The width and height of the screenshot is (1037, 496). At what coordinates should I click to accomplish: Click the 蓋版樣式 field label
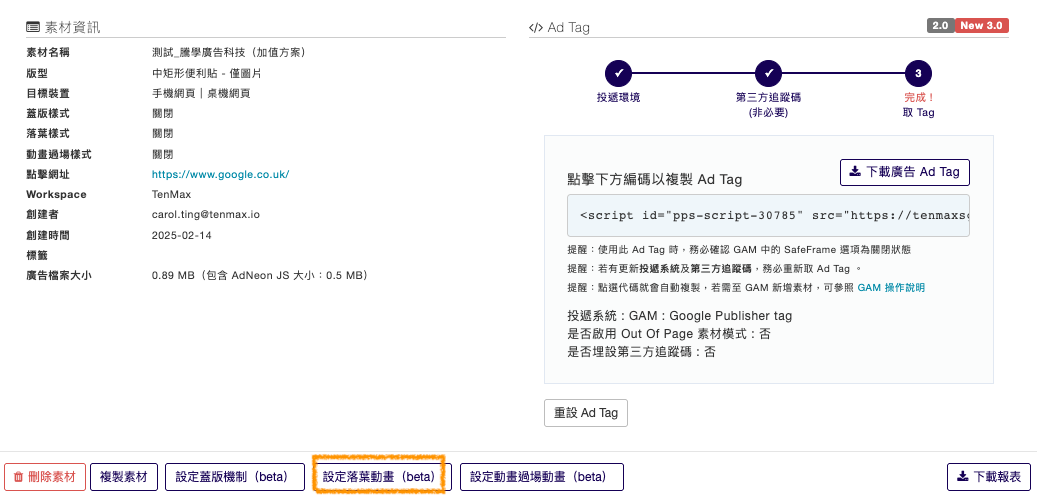(x=48, y=114)
